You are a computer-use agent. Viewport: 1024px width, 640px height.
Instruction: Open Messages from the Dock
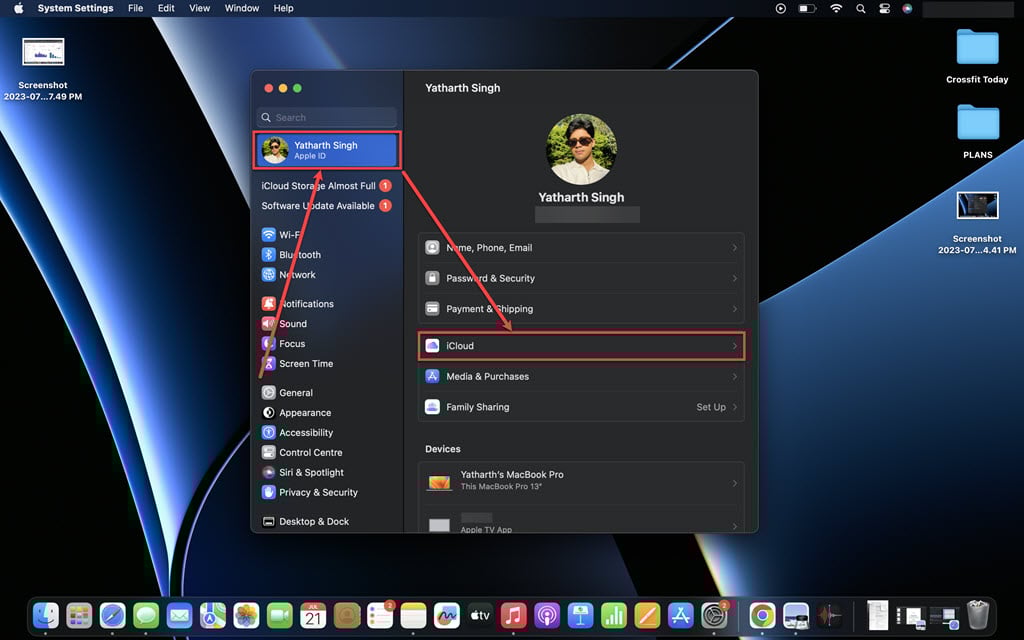(146, 615)
